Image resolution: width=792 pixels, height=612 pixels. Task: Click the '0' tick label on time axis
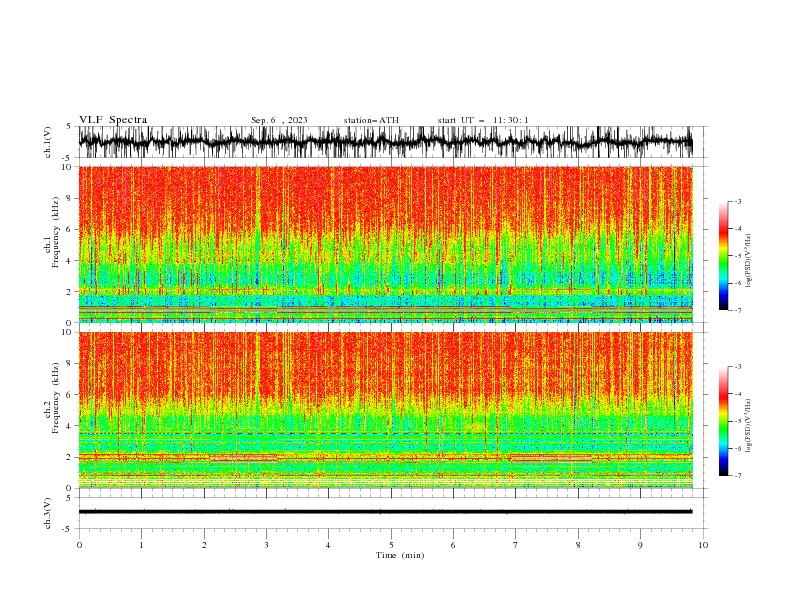[x=79, y=545]
